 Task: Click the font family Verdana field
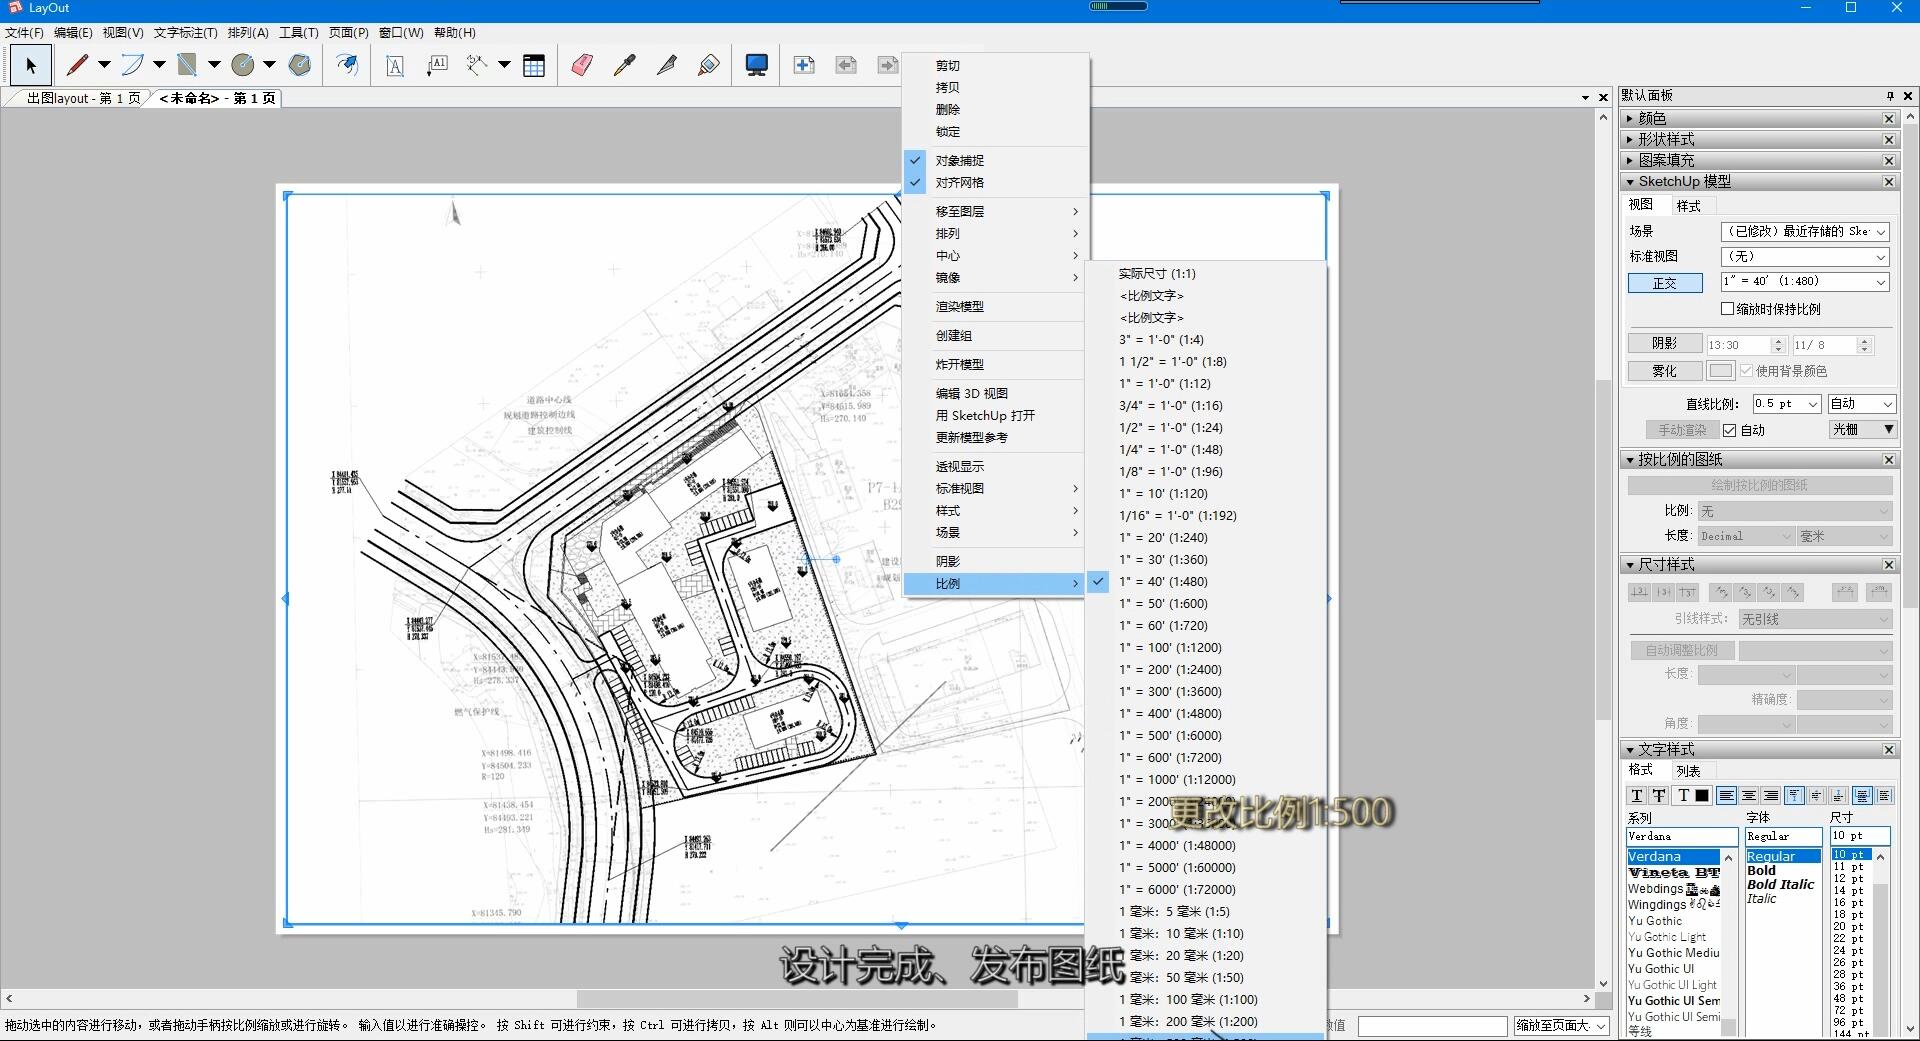(x=1682, y=836)
